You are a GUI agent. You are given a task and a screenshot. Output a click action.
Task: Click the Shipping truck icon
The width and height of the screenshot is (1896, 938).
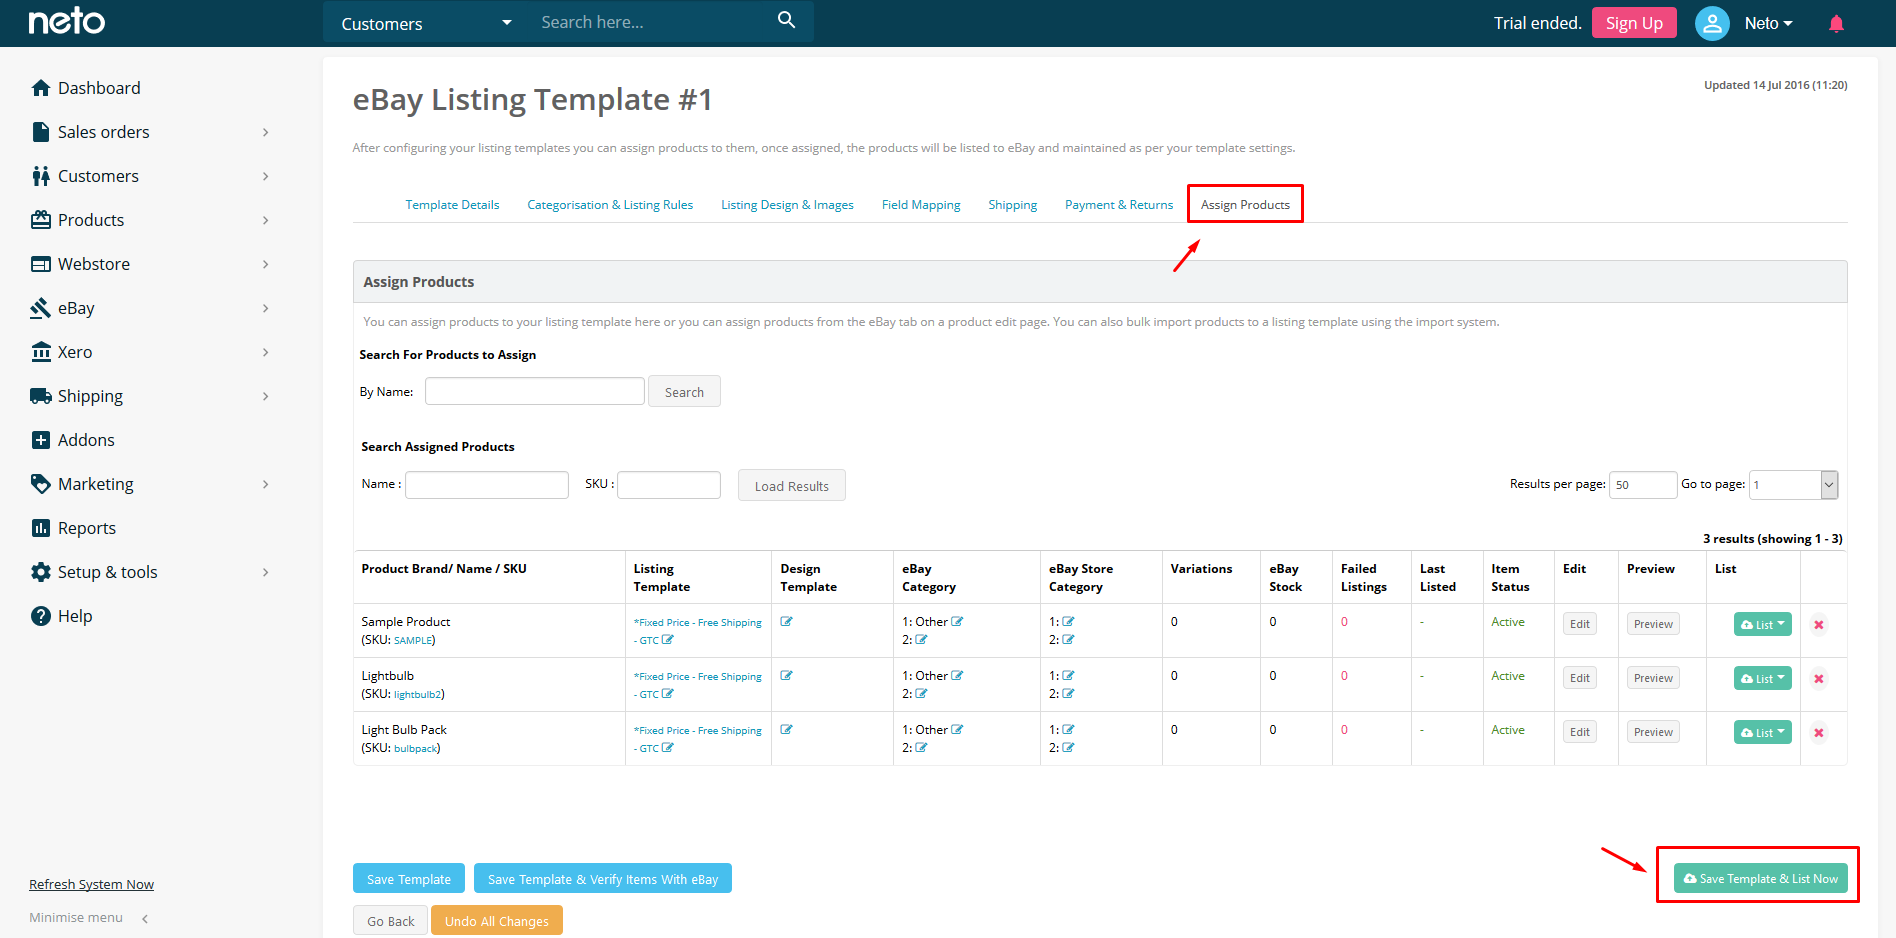coord(41,396)
